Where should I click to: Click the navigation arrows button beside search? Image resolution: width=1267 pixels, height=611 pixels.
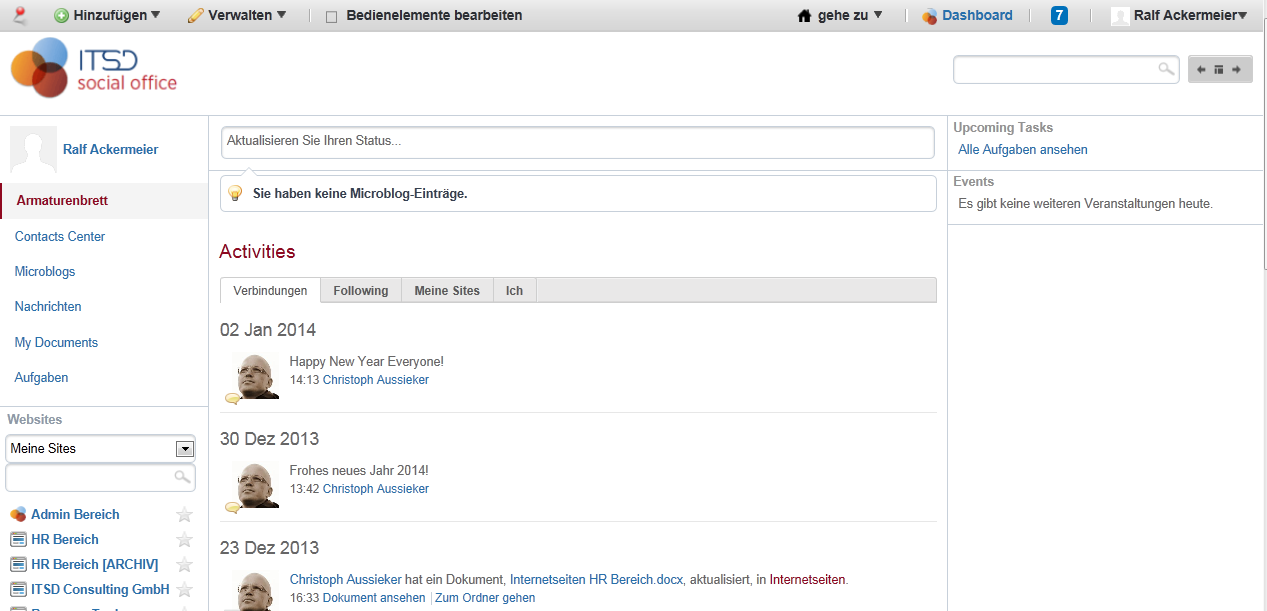pyautogui.click(x=1219, y=69)
